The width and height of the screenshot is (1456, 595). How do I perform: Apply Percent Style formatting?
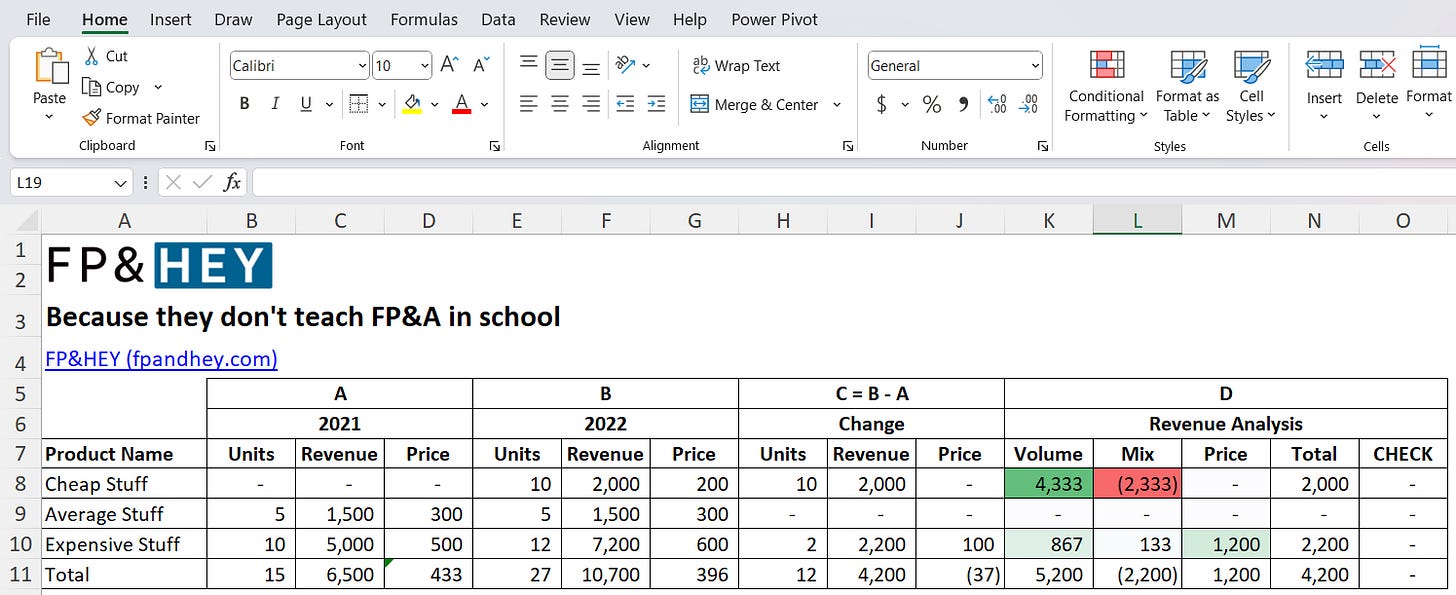coord(933,104)
